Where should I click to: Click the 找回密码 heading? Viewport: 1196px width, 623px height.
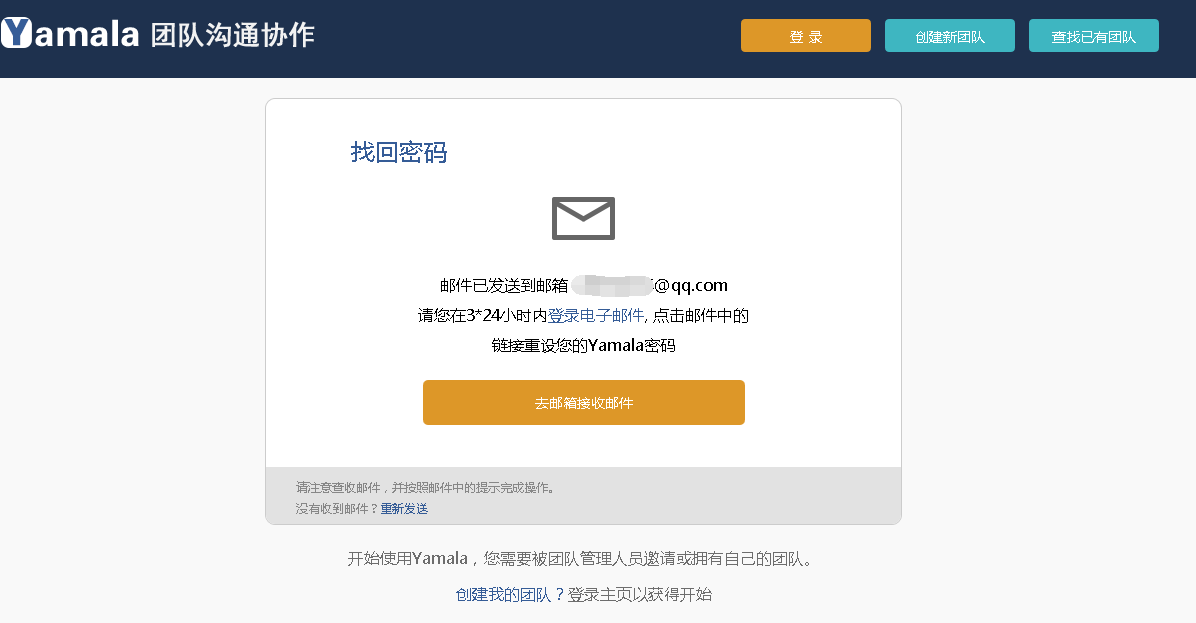point(398,152)
